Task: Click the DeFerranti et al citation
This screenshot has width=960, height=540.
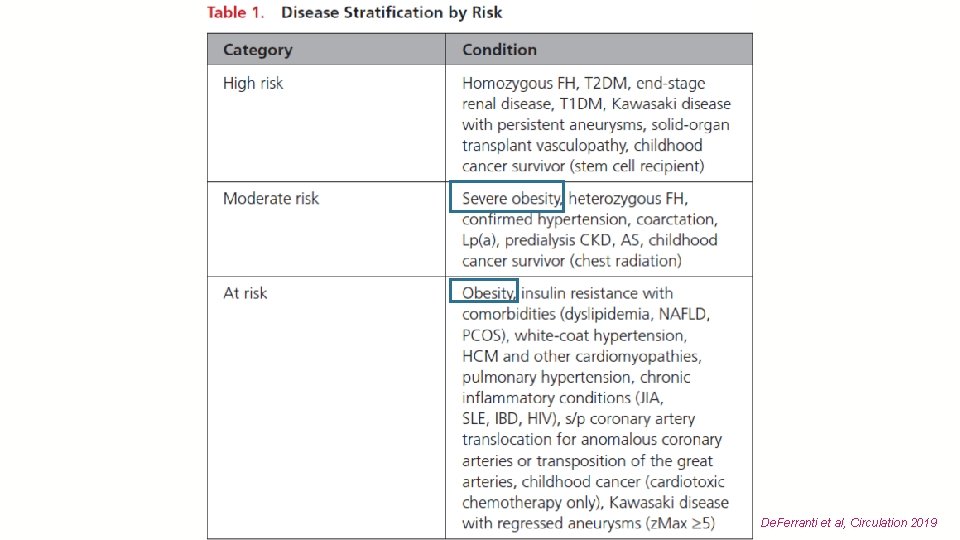Action: point(849,522)
